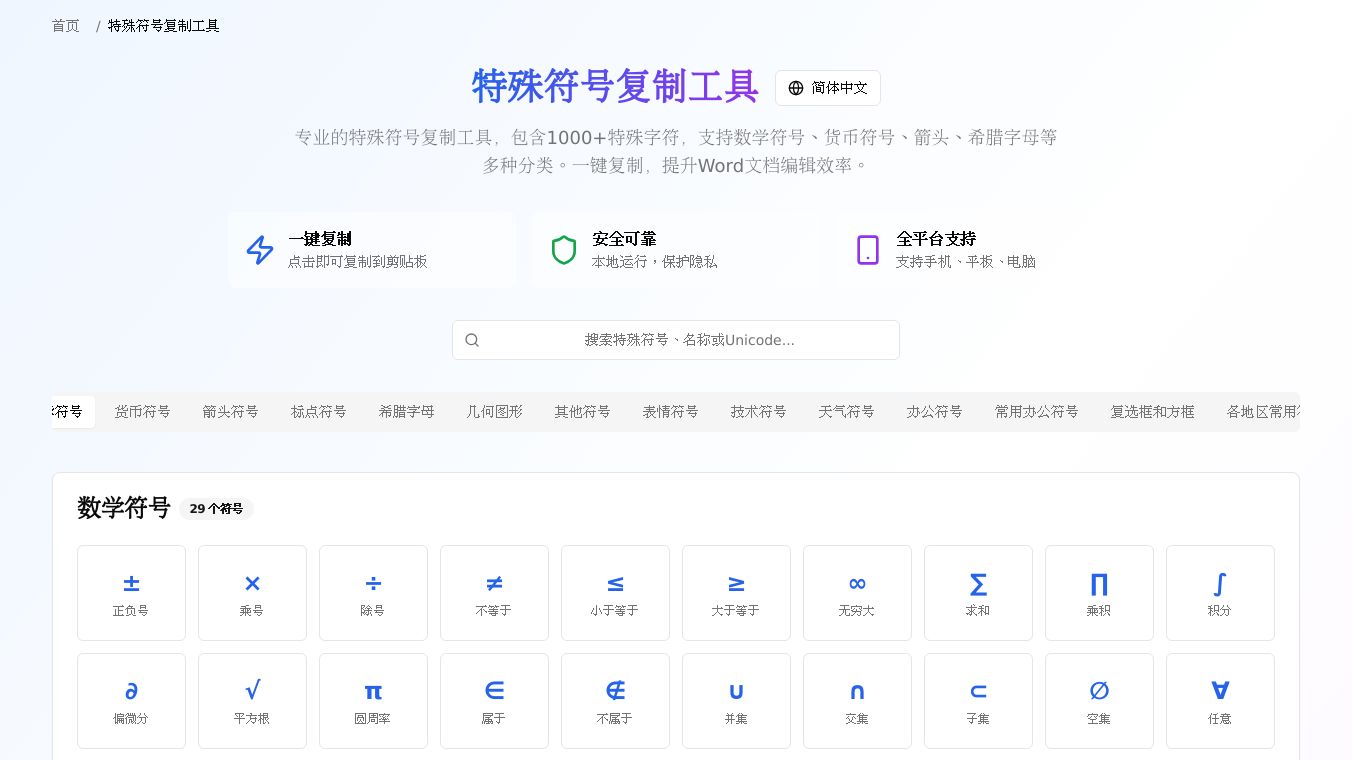Copy the division ÷ symbol
The height and width of the screenshot is (760, 1352).
pyautogui.click(x=373, y=593)
